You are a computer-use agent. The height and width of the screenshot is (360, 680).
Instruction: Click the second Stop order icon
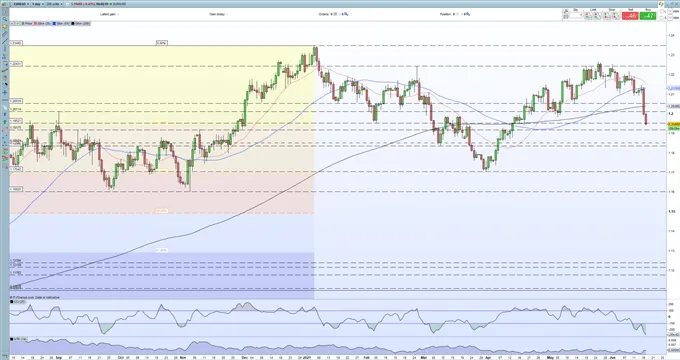[616, 16]
